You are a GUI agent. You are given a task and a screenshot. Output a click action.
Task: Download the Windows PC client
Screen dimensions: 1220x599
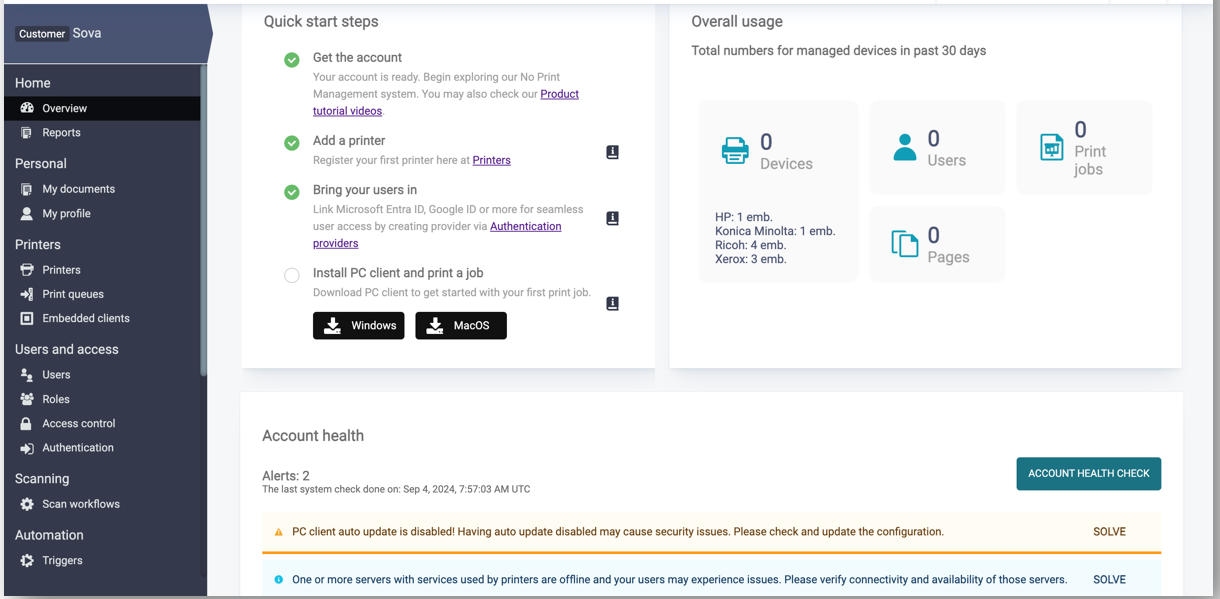358,326
